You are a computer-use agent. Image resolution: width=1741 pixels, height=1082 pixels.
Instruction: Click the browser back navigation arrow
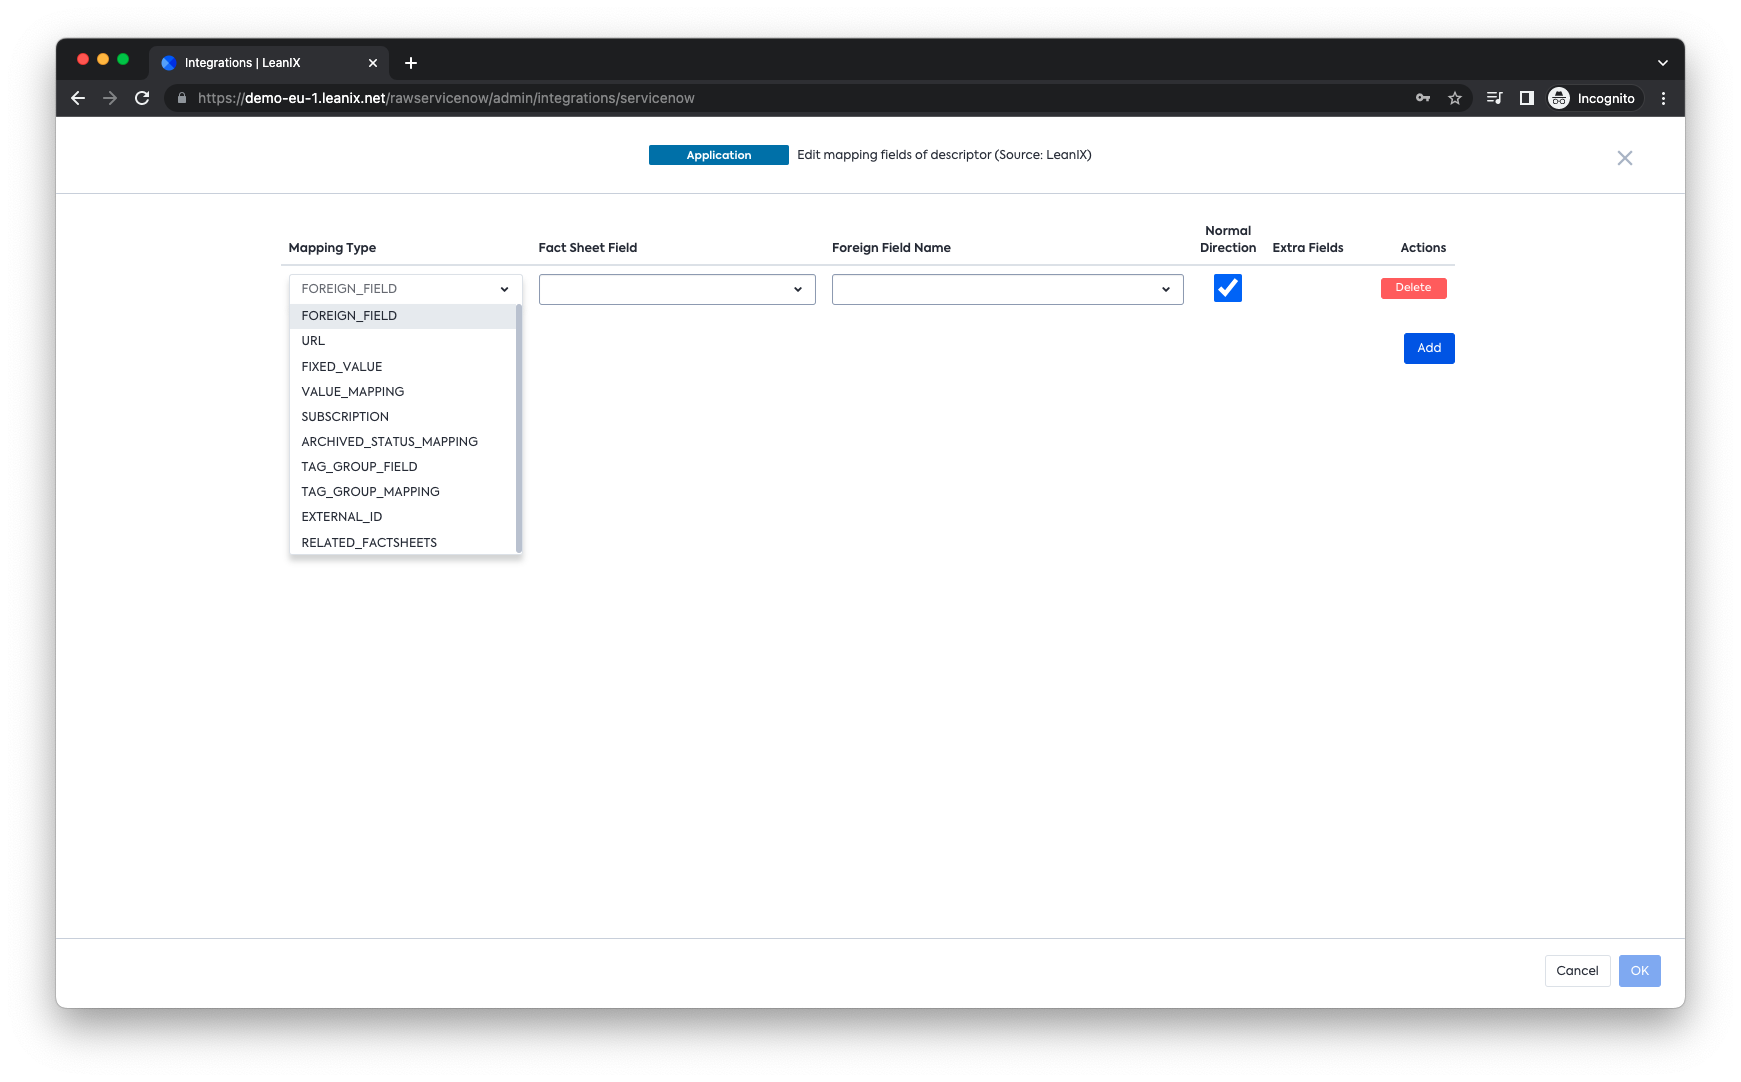click(77, 98)
